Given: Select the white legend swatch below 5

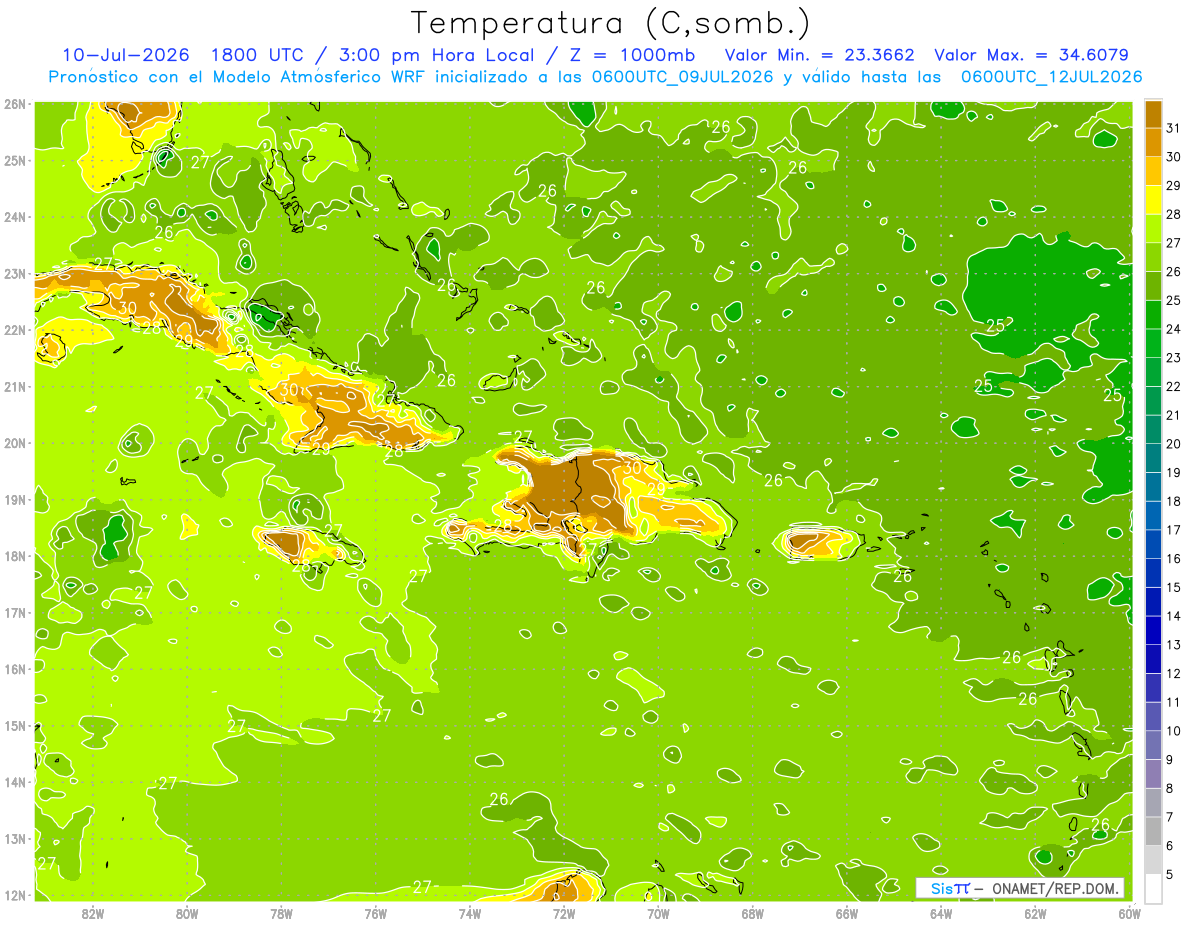Looking at the screenshot, I should [1153, 888].
